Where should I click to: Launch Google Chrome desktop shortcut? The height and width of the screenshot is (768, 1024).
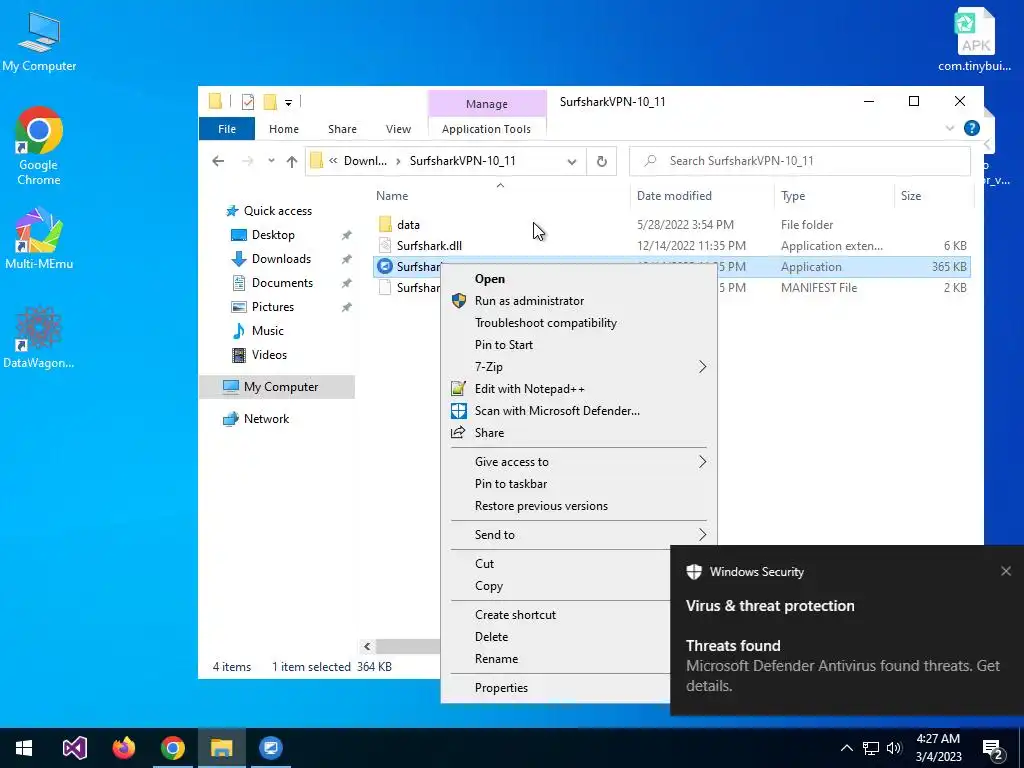pos(39,146)
